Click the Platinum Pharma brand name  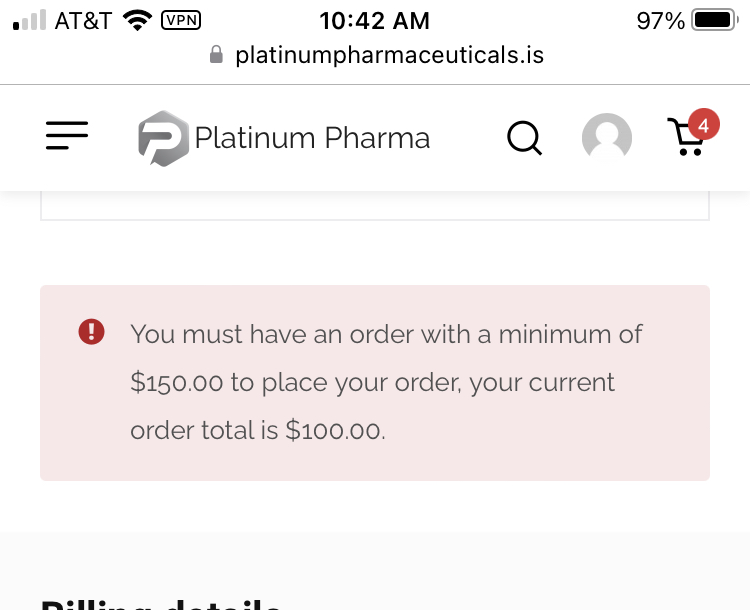click(x=312, y=138)
